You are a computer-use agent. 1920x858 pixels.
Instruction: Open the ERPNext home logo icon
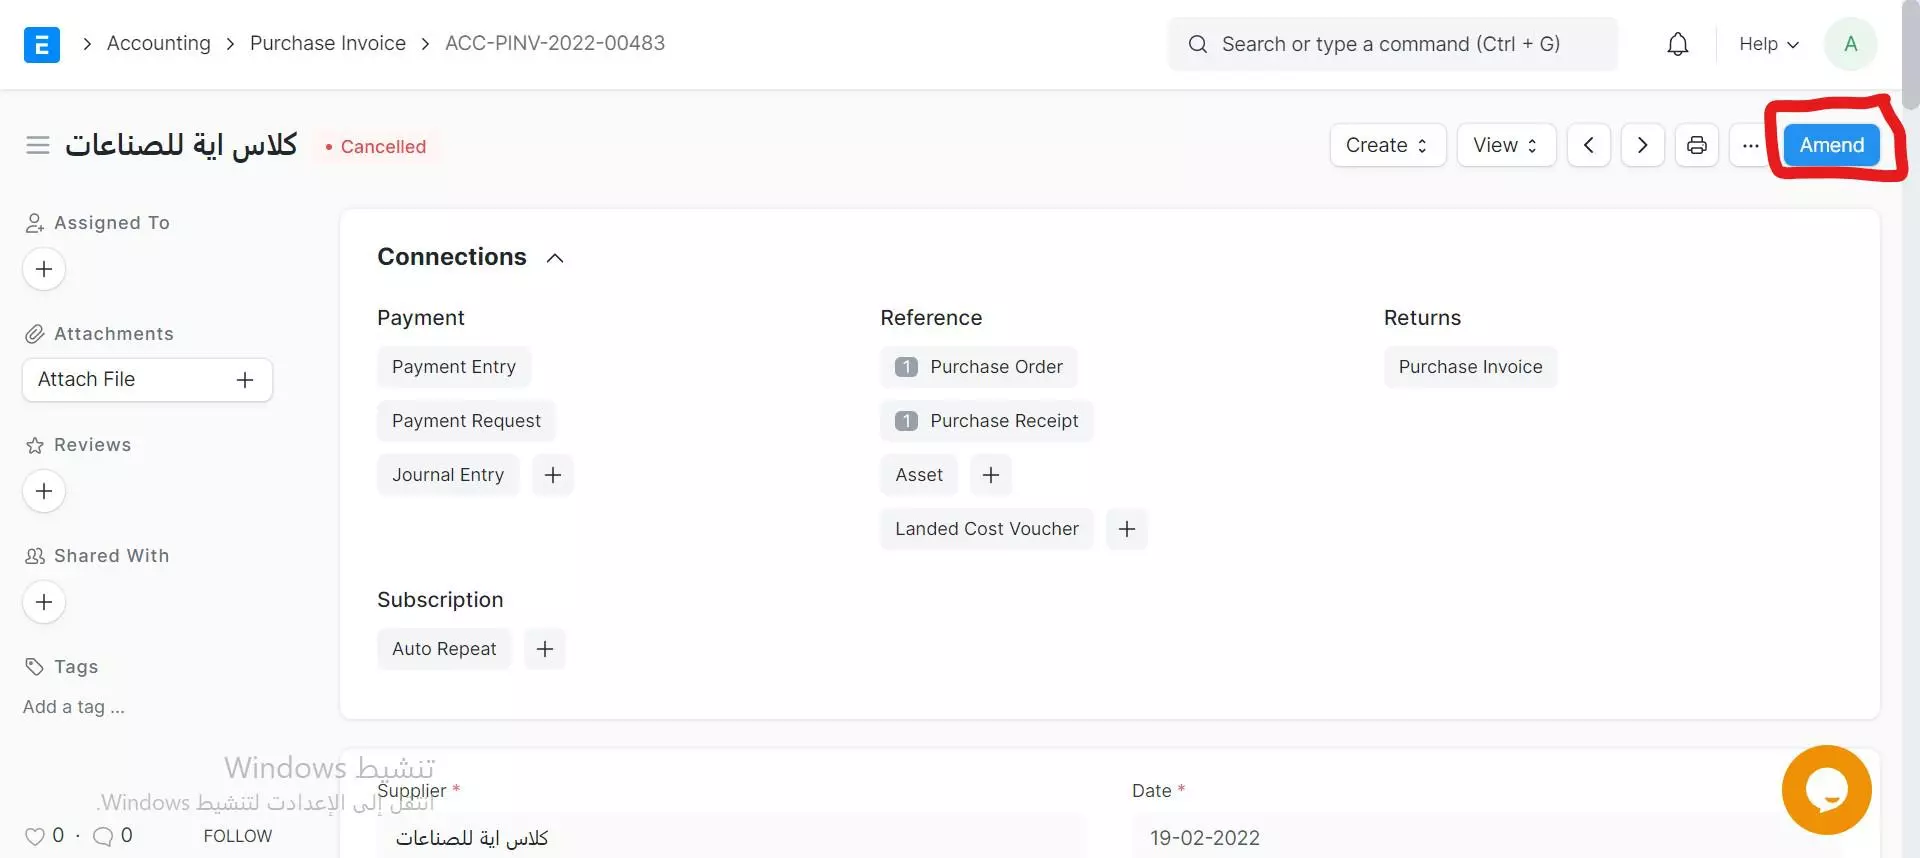[x=41, y=44]
